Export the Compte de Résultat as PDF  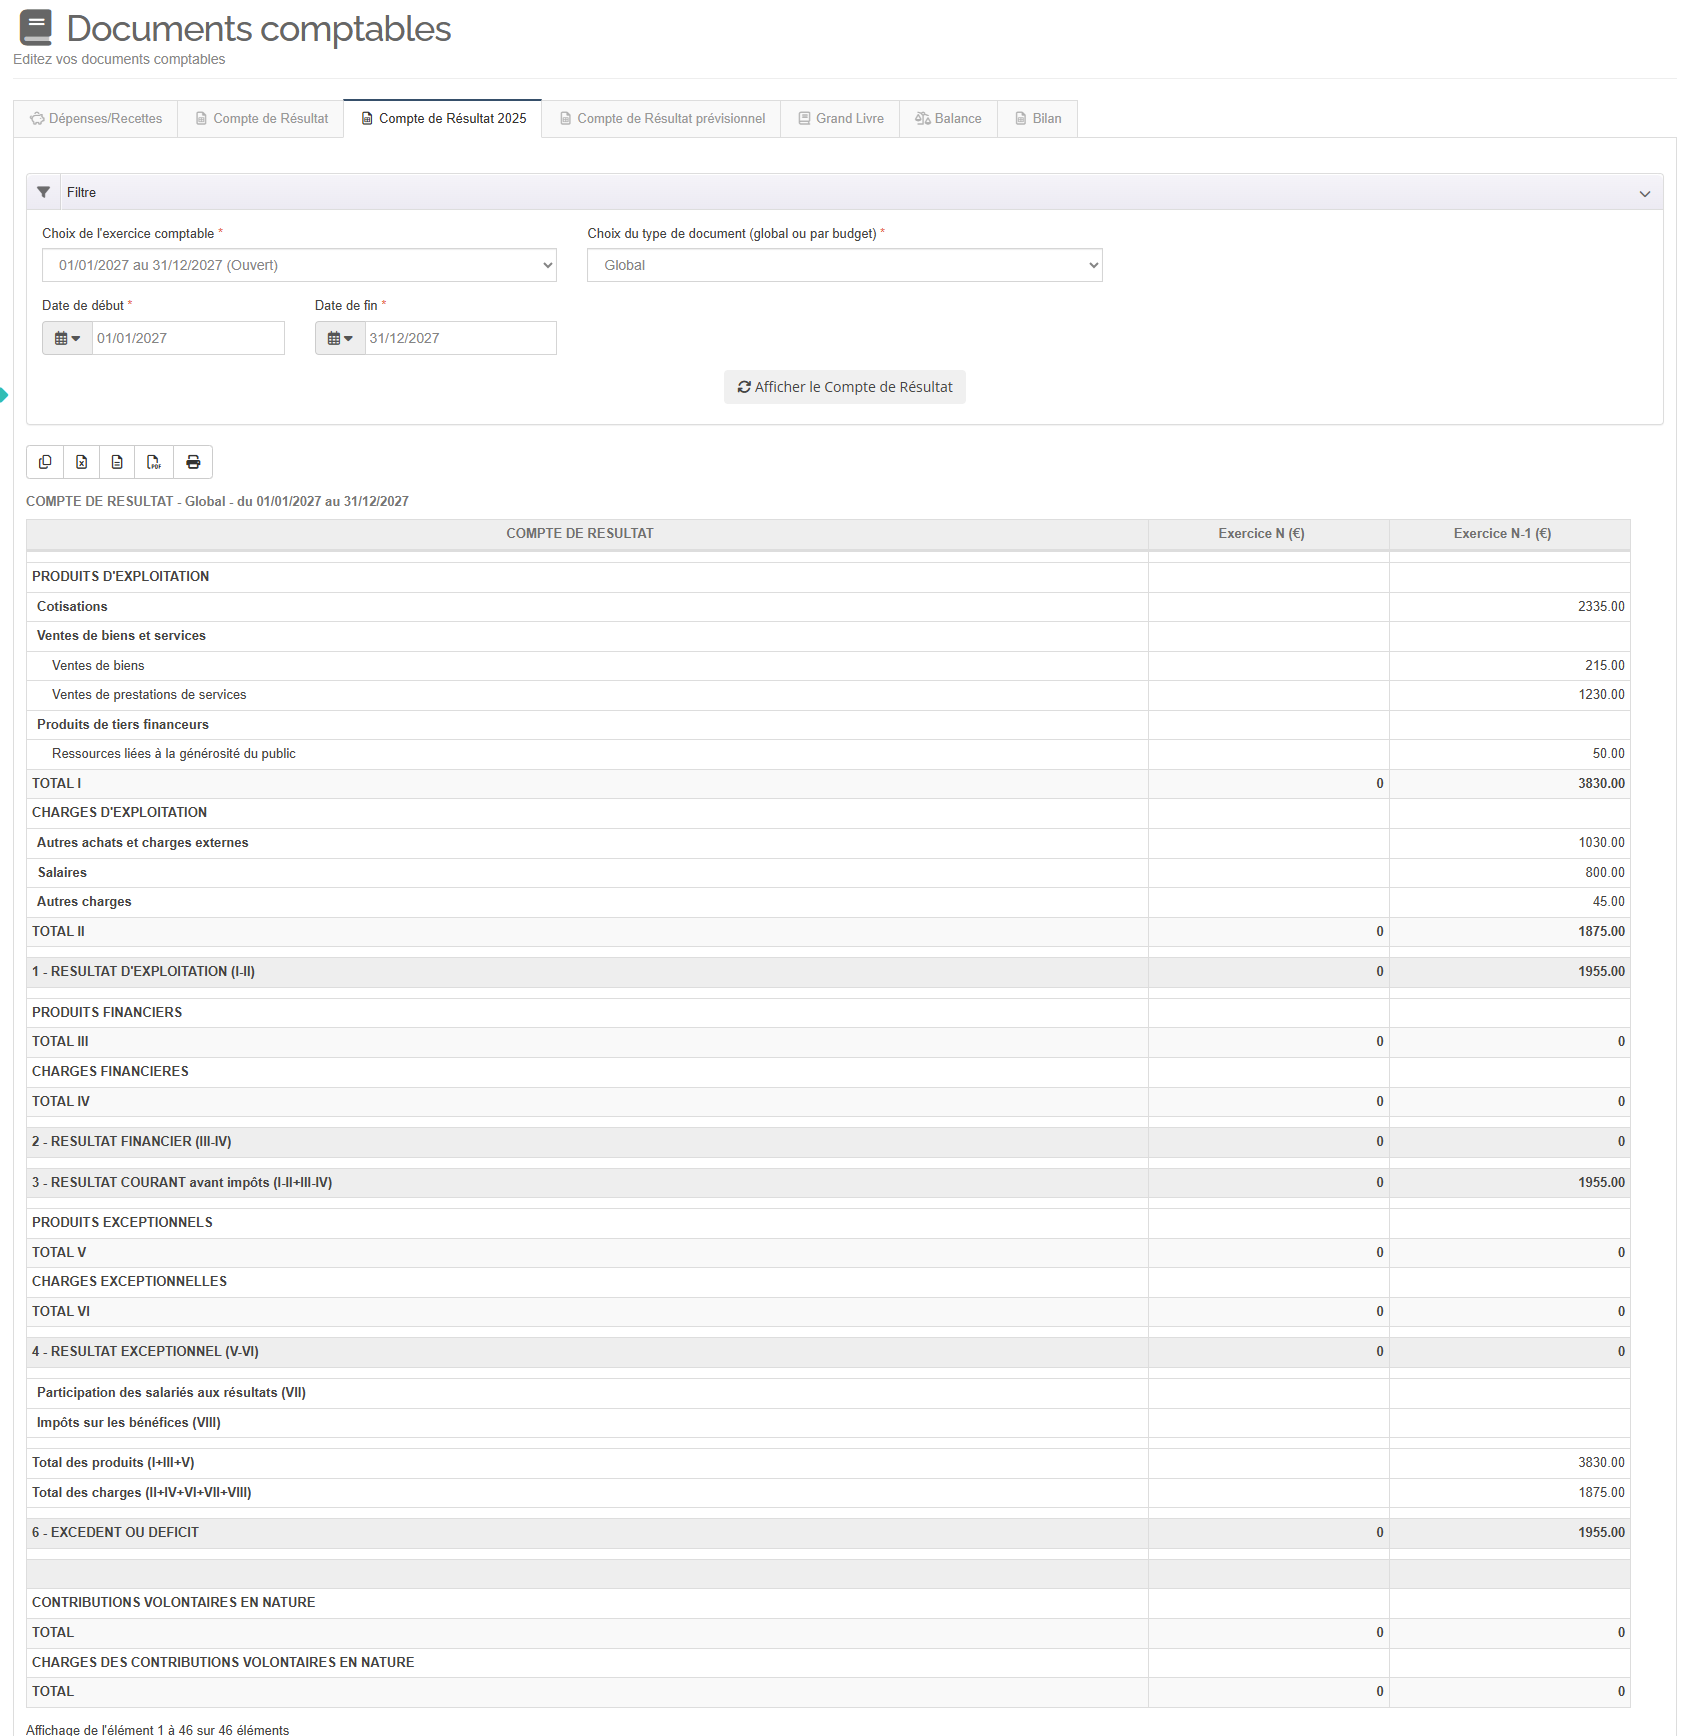coord(154,462)
